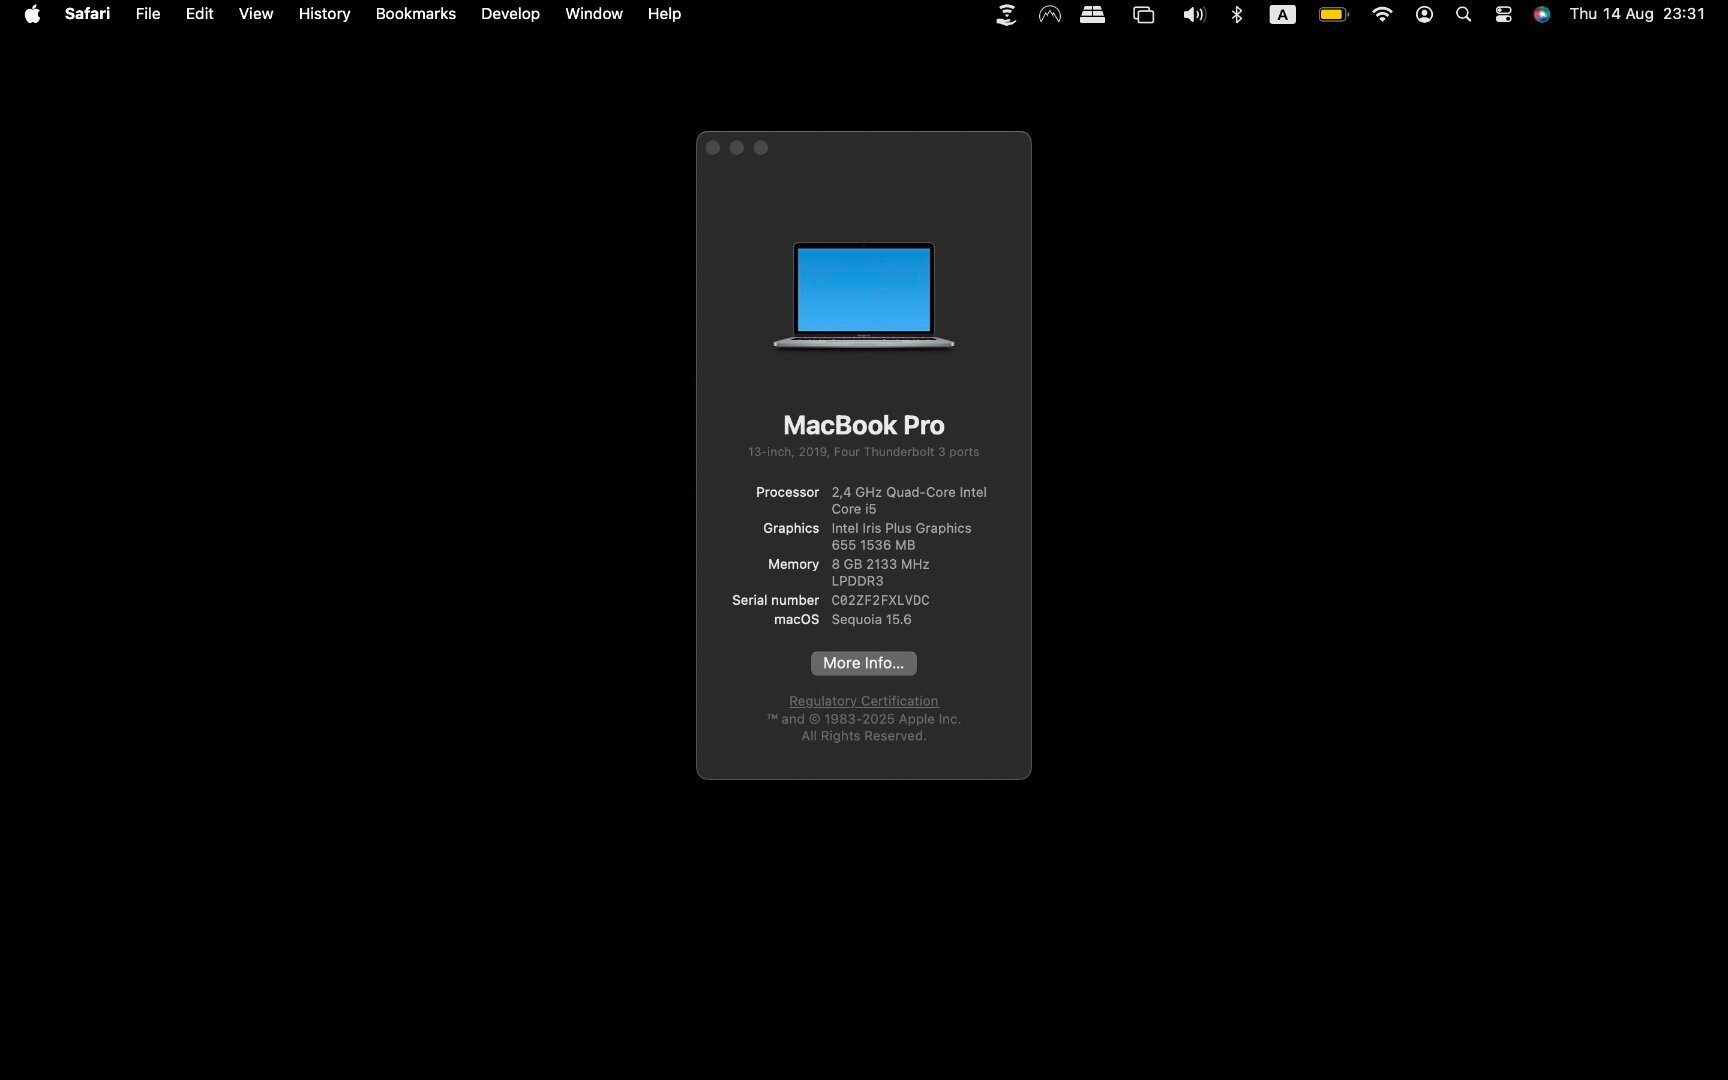
Task: Click the Processor label
Action: click(787, 492)
